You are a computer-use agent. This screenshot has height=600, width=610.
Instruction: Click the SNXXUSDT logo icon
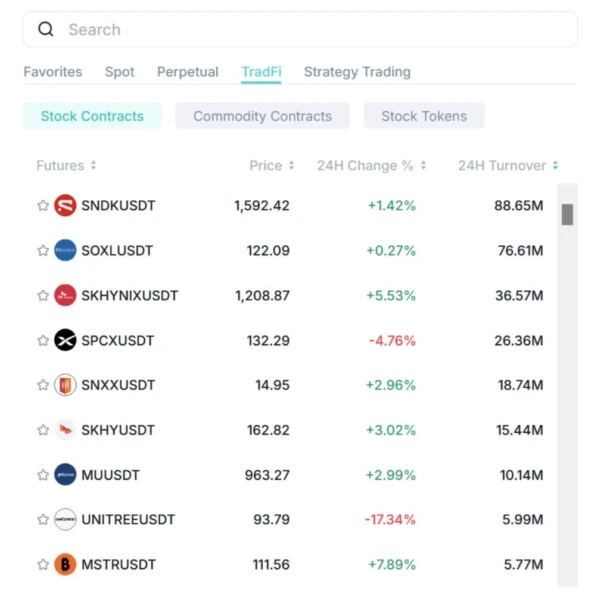coord(65,385)
